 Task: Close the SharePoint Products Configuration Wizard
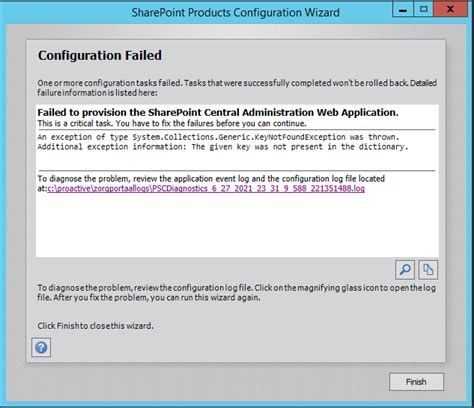[x=450, y=9]
